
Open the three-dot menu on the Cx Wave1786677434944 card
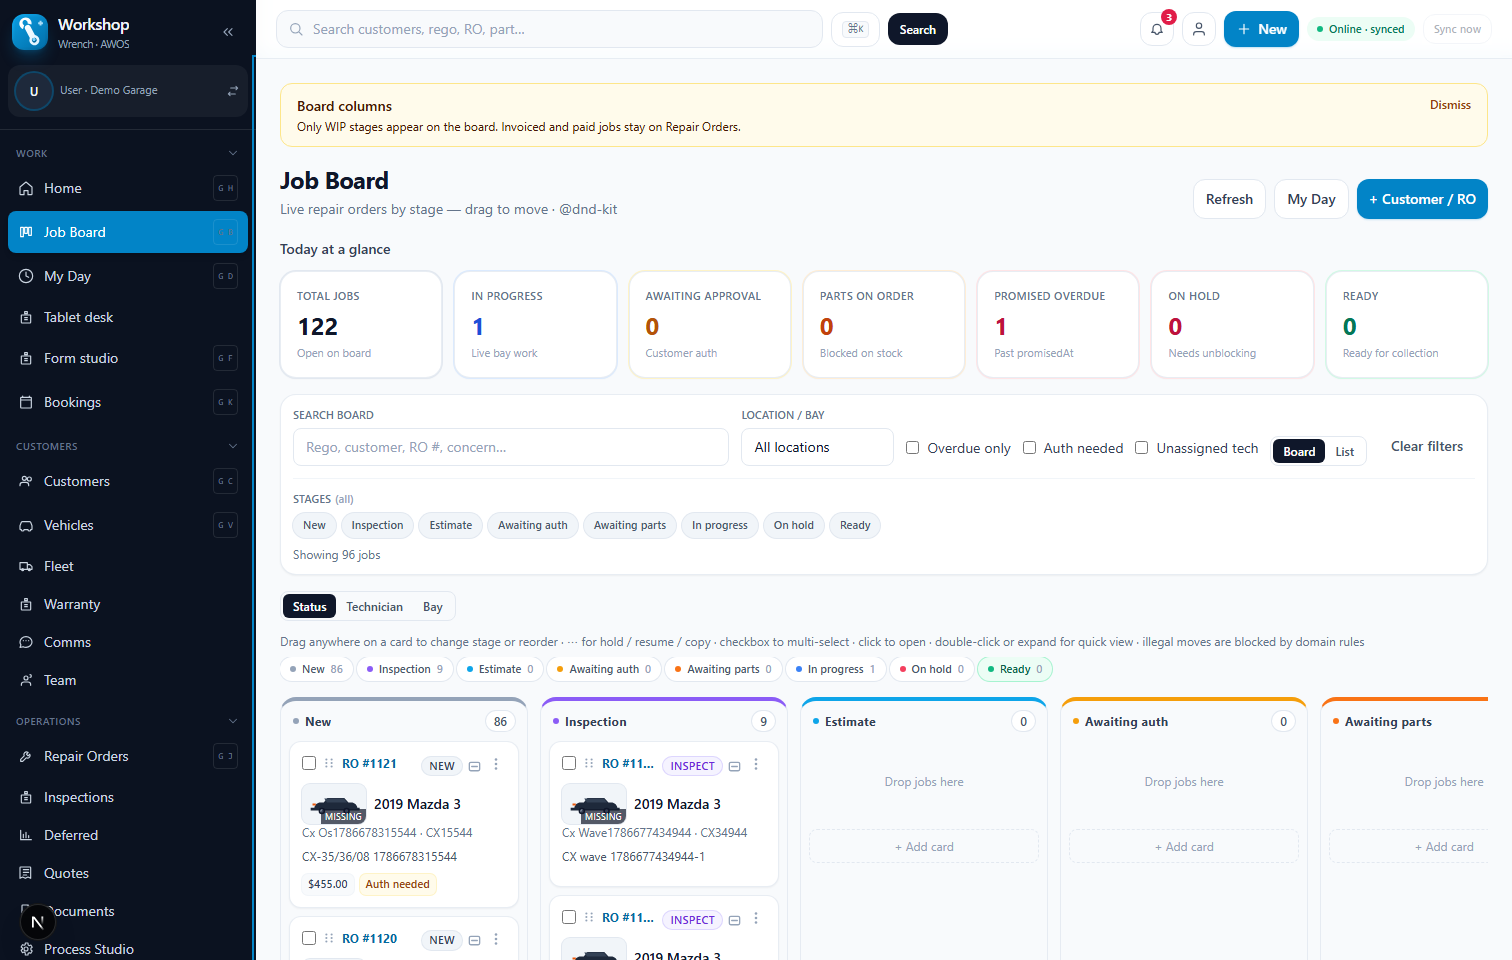[756, 764]
